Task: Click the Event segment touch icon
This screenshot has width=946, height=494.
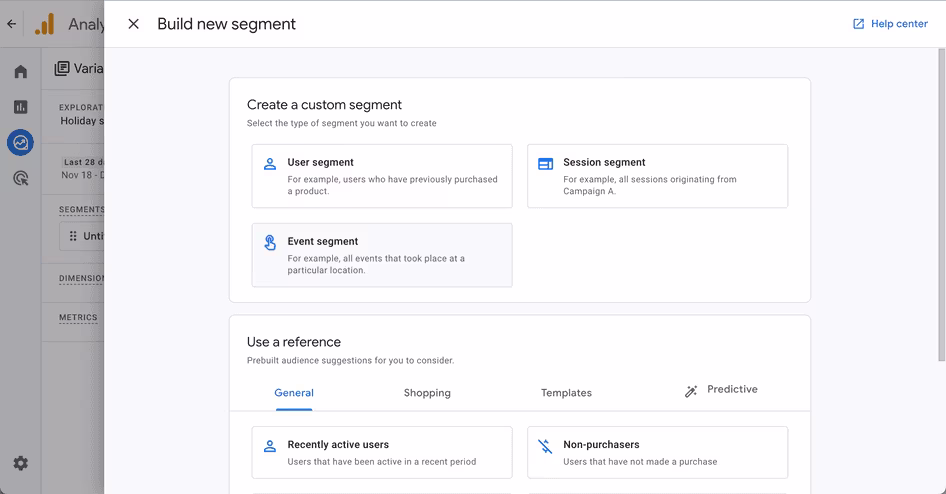Action: (270, 242)
